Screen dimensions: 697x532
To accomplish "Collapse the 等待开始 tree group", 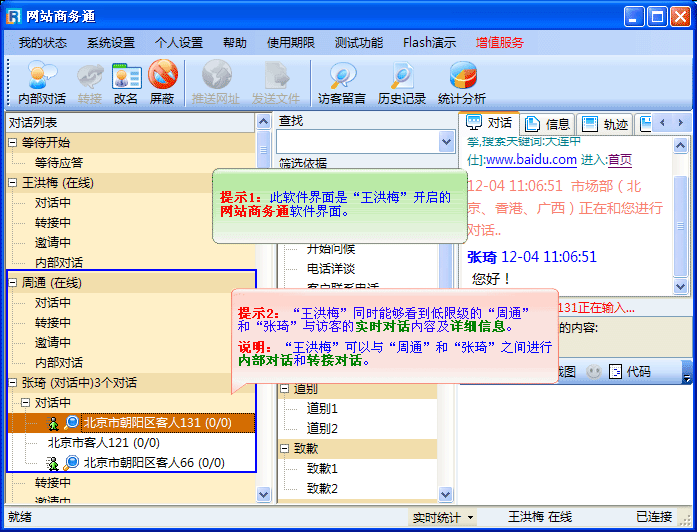I will point(13,143).
